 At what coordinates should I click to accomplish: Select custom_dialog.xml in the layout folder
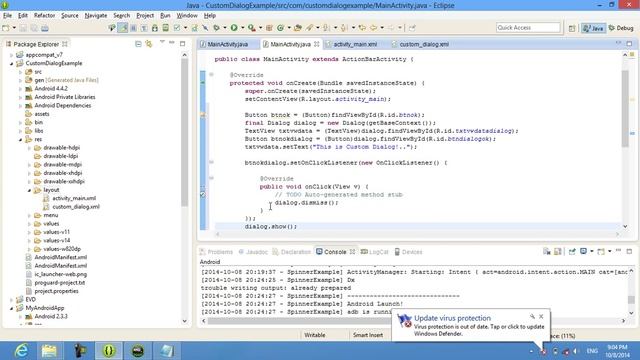pyautogui.click(x=76, y=207)
